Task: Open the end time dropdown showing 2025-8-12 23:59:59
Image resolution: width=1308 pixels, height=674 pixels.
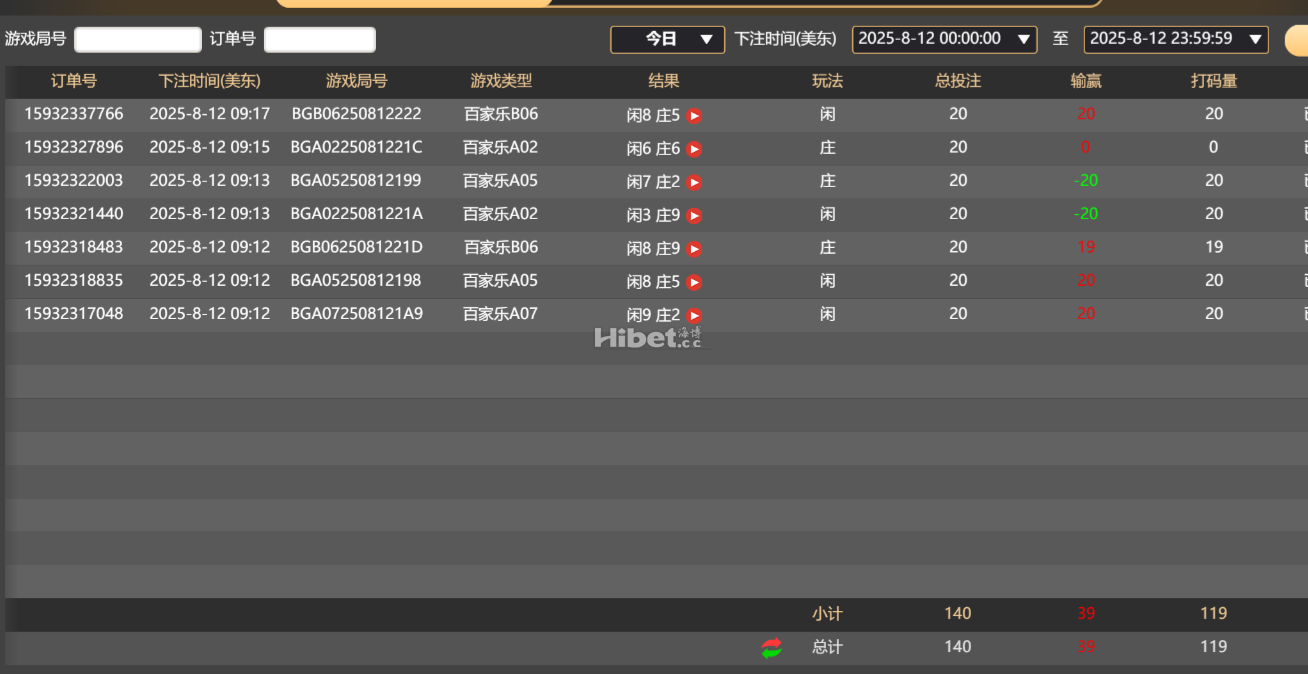Action: [x=1176, y=40]
